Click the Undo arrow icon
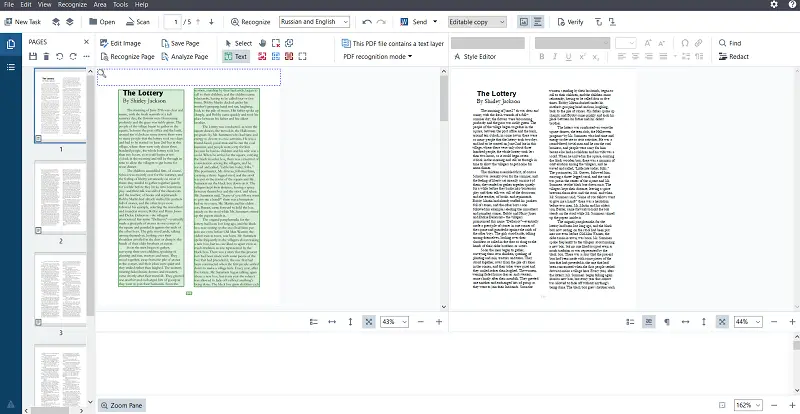 coord(367,22)
